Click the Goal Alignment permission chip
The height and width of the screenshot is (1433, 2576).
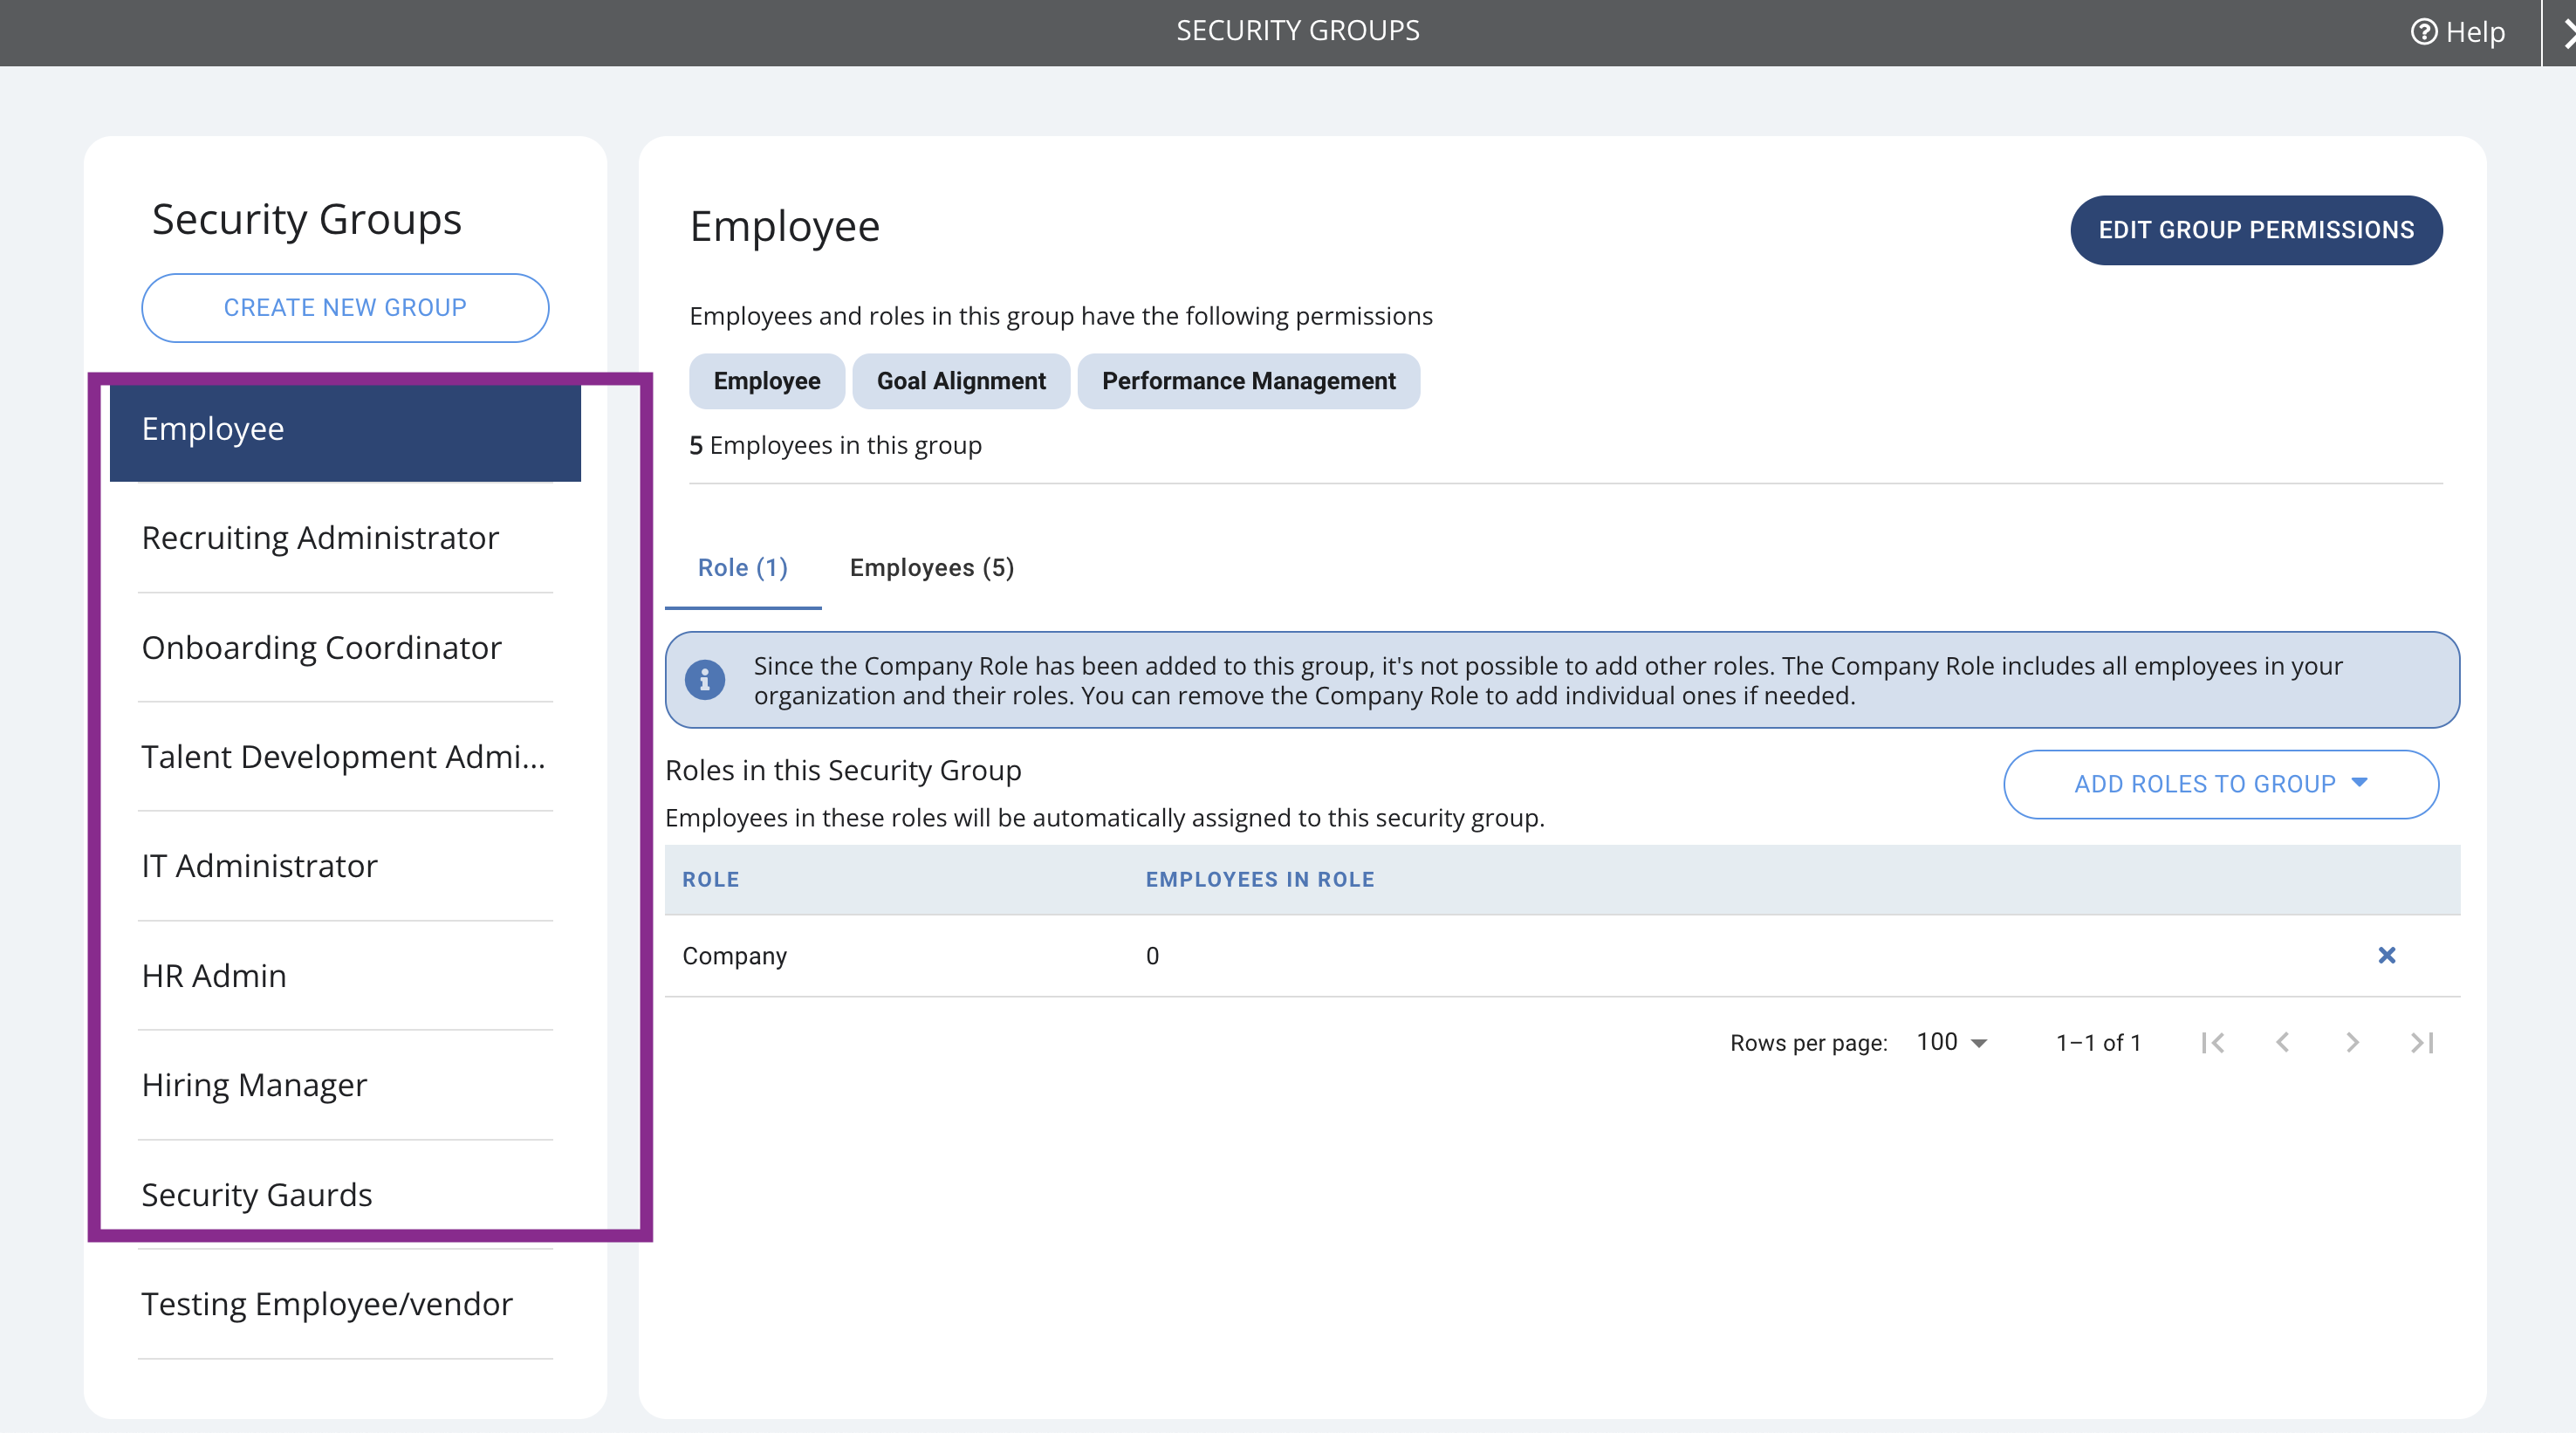[961, 381]
